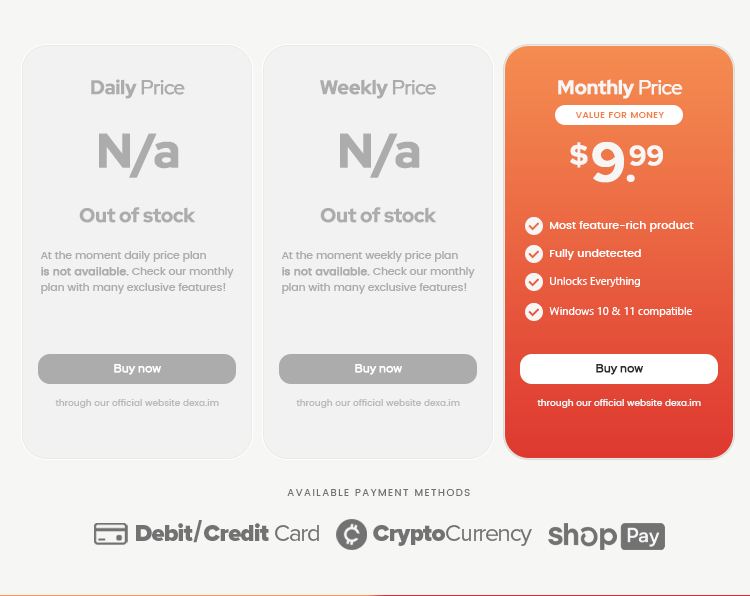Select the Debit/Credit Card payment text
The width and height of the screenshot is (750, 596).
(227, 533)
